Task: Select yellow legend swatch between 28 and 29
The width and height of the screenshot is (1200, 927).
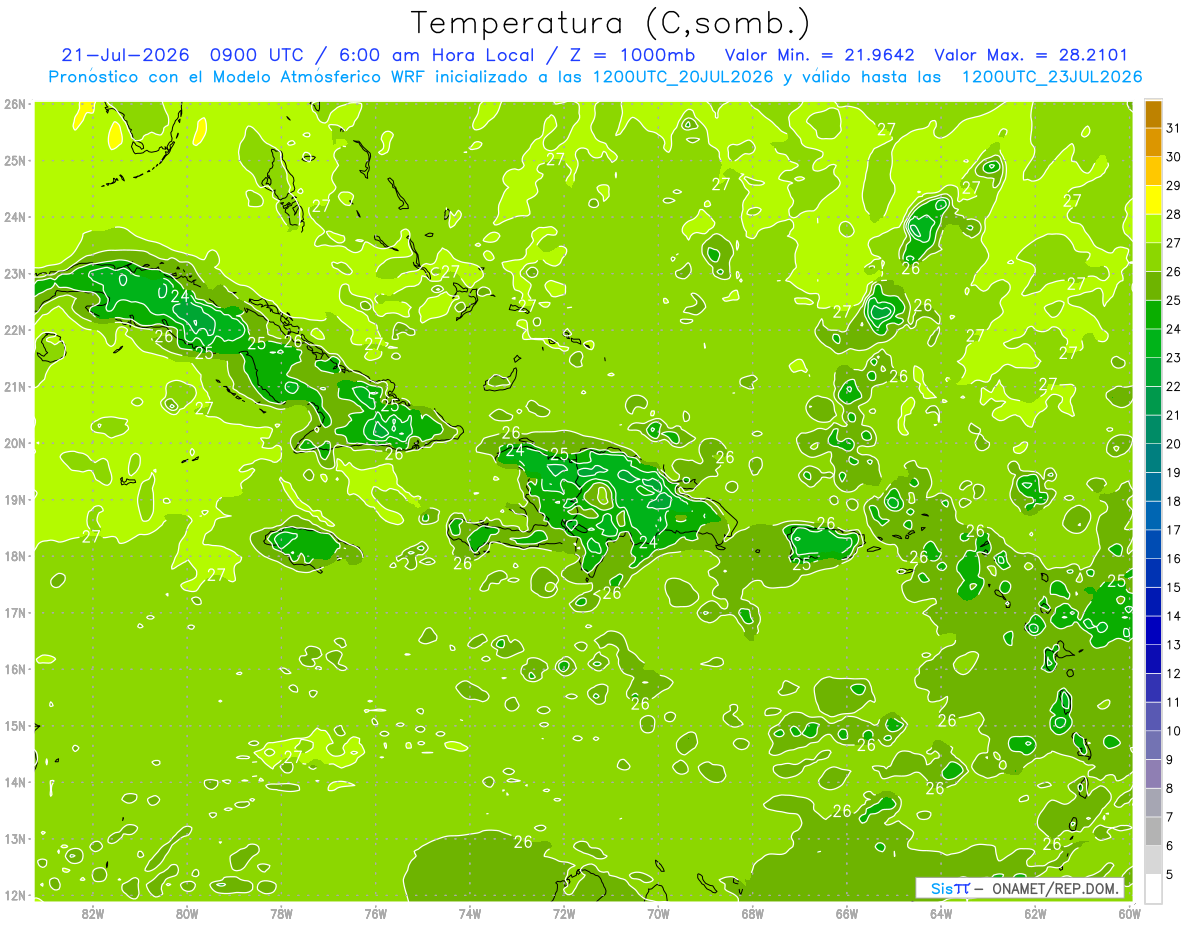Action: click(1153, 200)
